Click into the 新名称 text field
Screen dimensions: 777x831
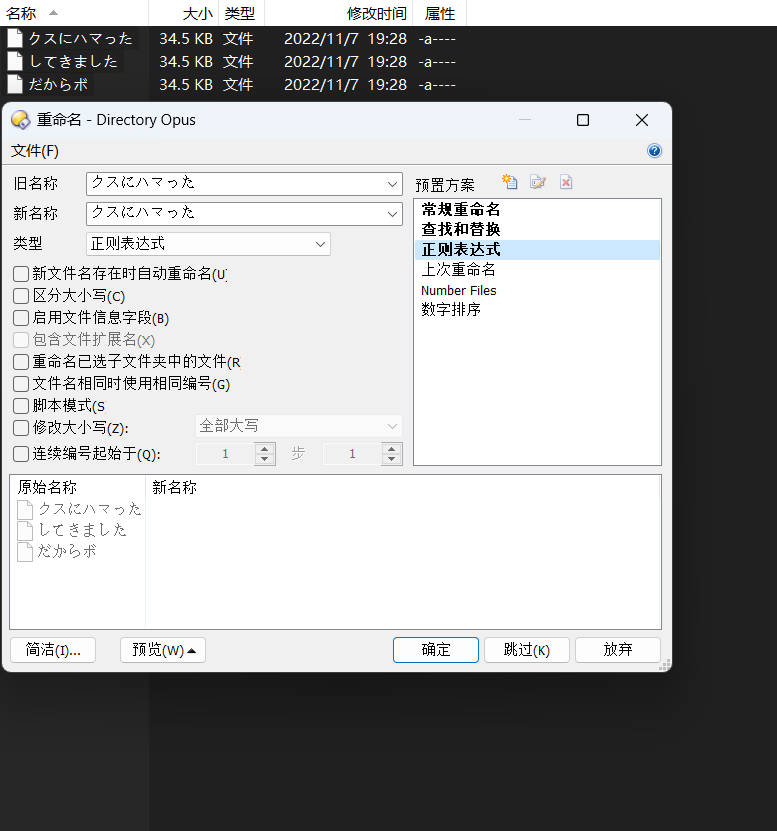coord(235,214)
